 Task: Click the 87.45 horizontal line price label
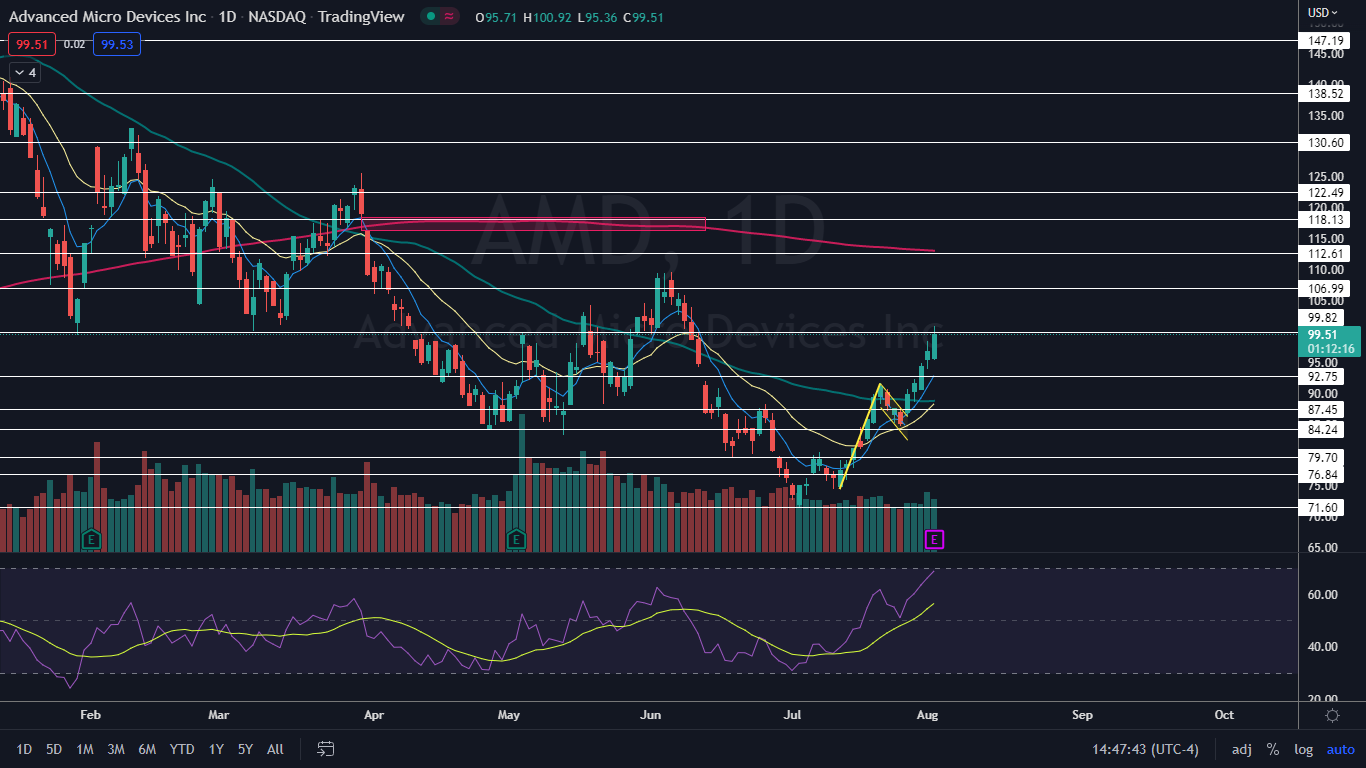(1324, 410)
